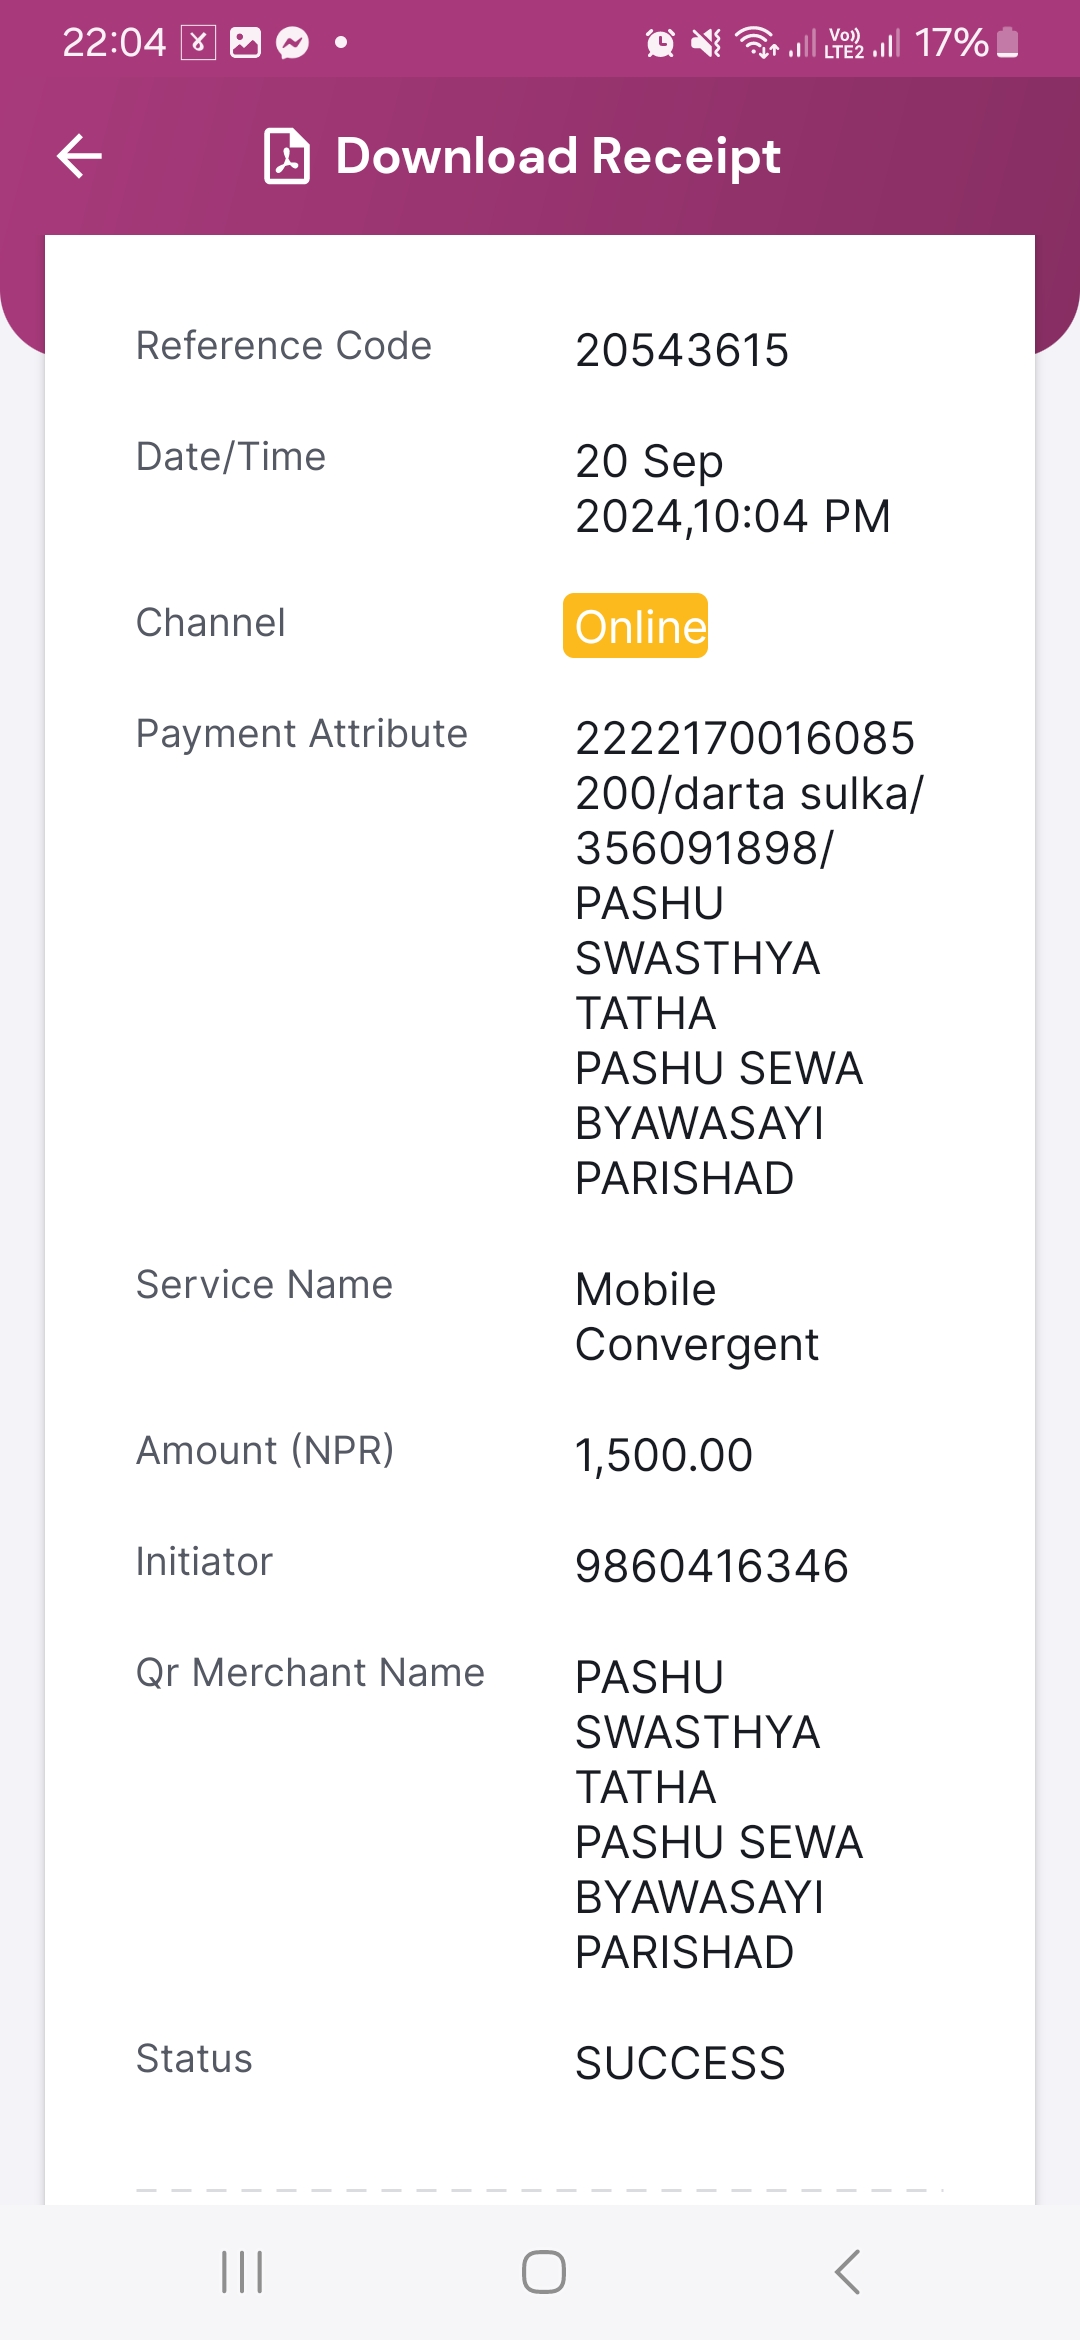This screenshot has height=2340, width=1080.
Task: Tap the battery indicator icon
Action: [x=1008, y=43]
